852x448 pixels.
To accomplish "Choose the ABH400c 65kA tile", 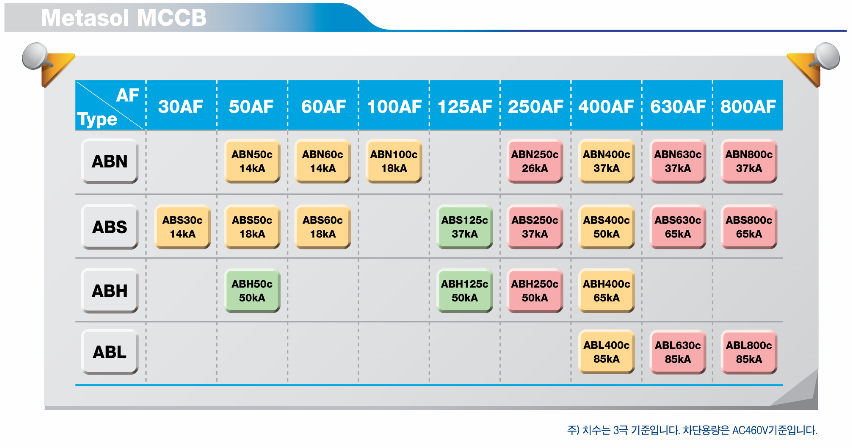I will pyautogui.click(x=606, y=291).
